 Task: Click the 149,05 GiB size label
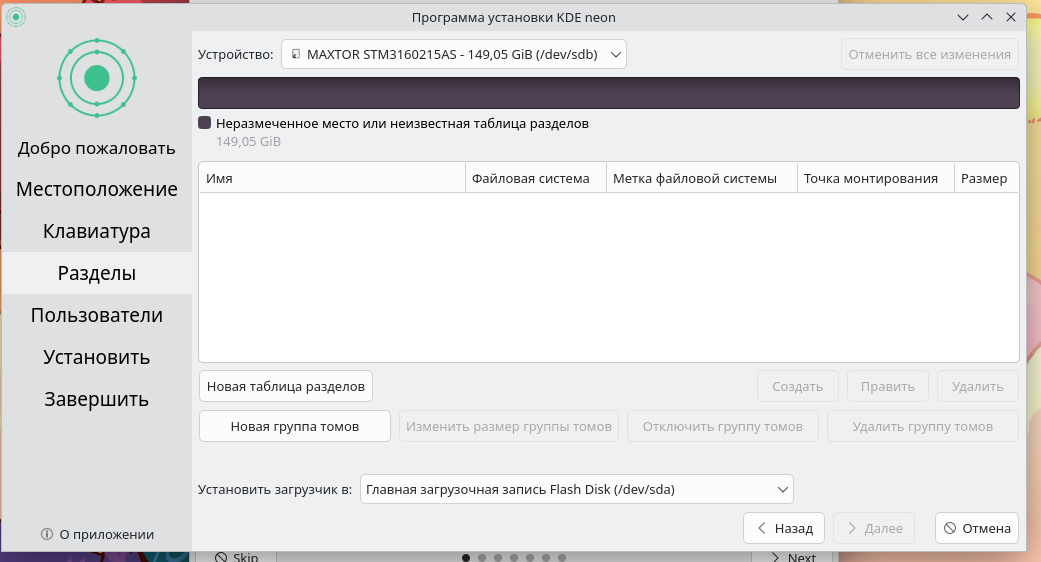tap(248, 141)
